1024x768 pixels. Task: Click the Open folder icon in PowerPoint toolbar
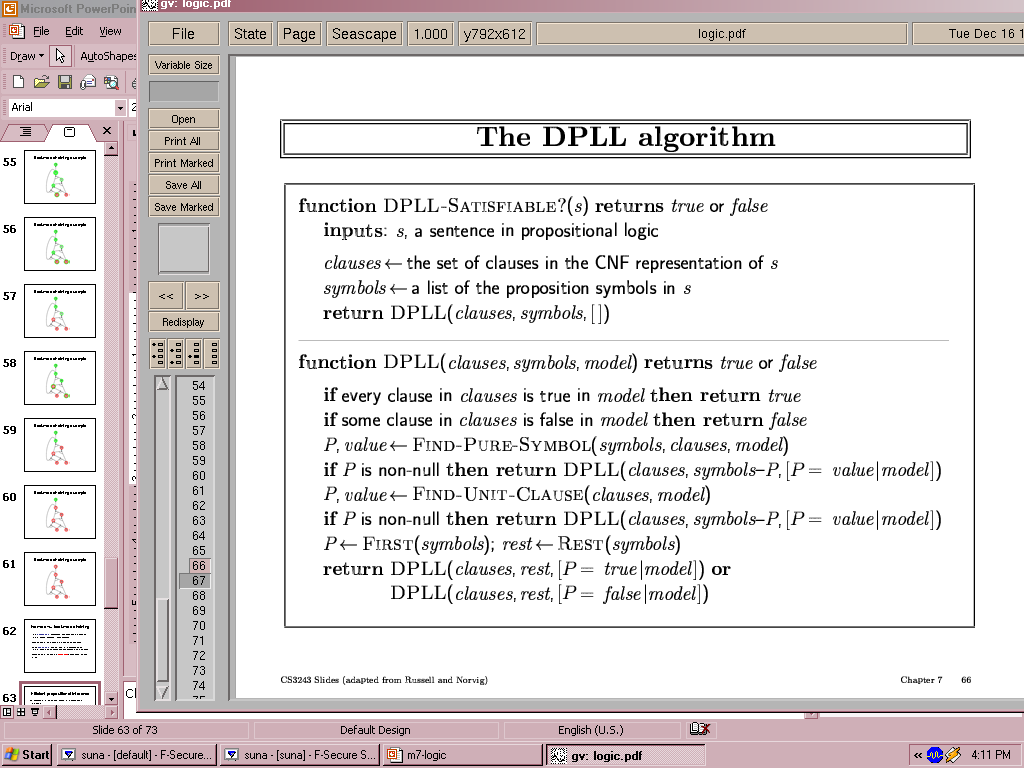pos(41,82)
